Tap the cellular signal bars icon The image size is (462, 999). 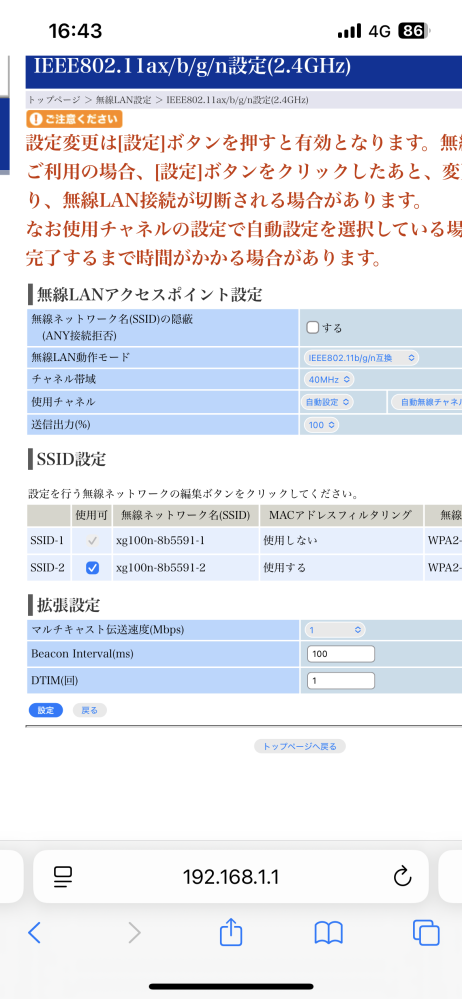click(349, 31)
